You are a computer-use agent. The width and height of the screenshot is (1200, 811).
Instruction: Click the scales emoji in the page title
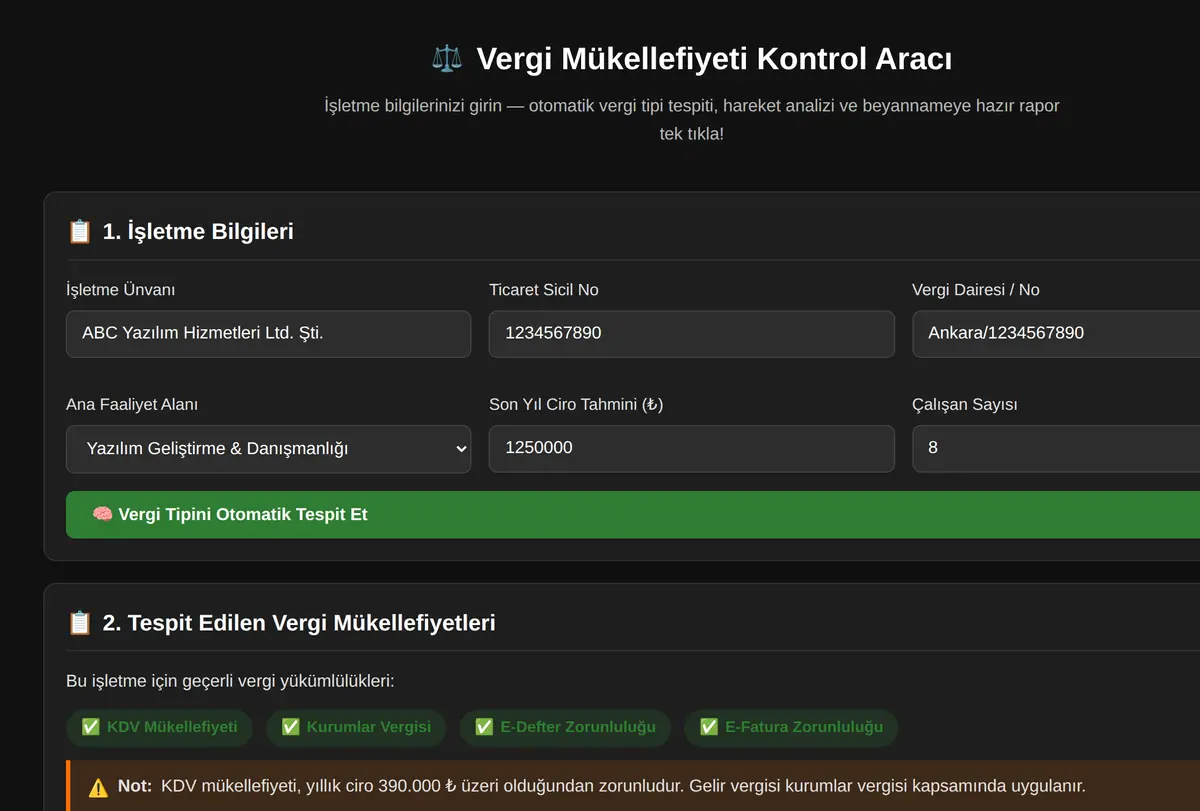(x=447, y=59)
